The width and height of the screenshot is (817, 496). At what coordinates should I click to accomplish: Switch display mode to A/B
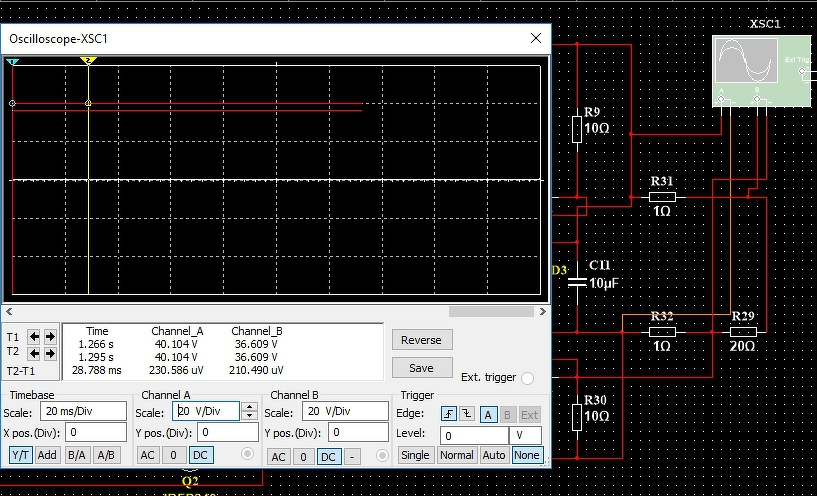pyautogui.click(x=106, y=455)
